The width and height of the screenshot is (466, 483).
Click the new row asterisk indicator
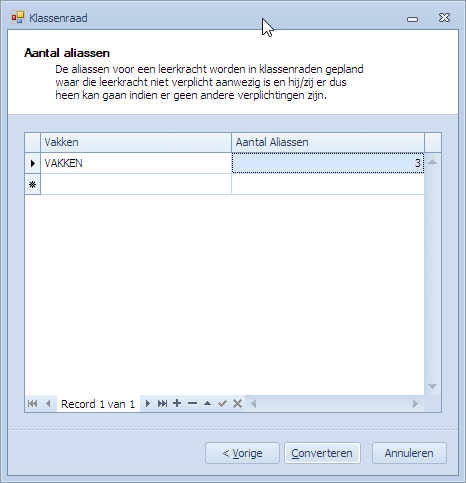point(32,184)
